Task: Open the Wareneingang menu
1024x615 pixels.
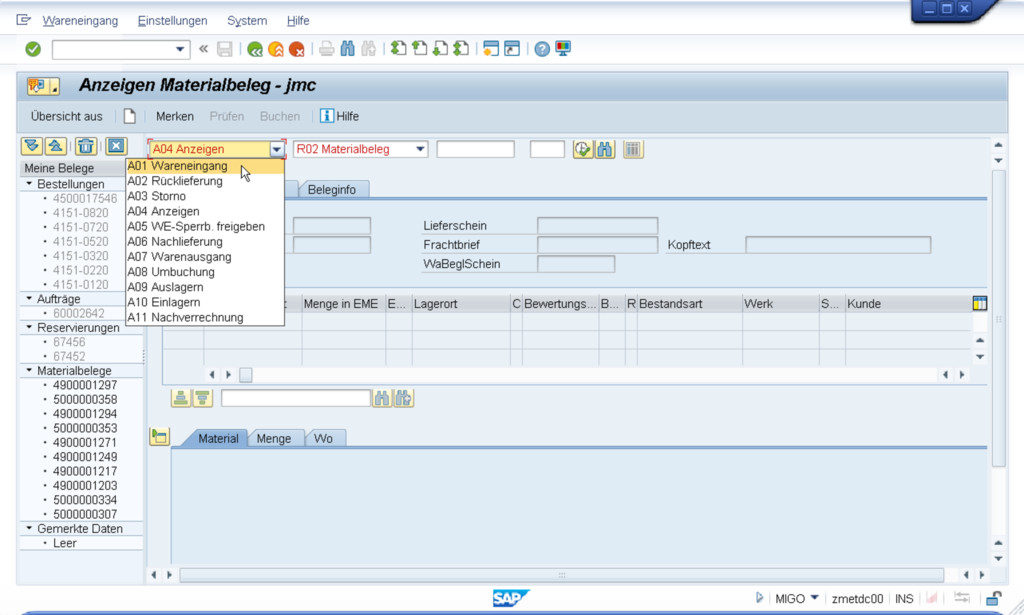Action: [81, 21]
